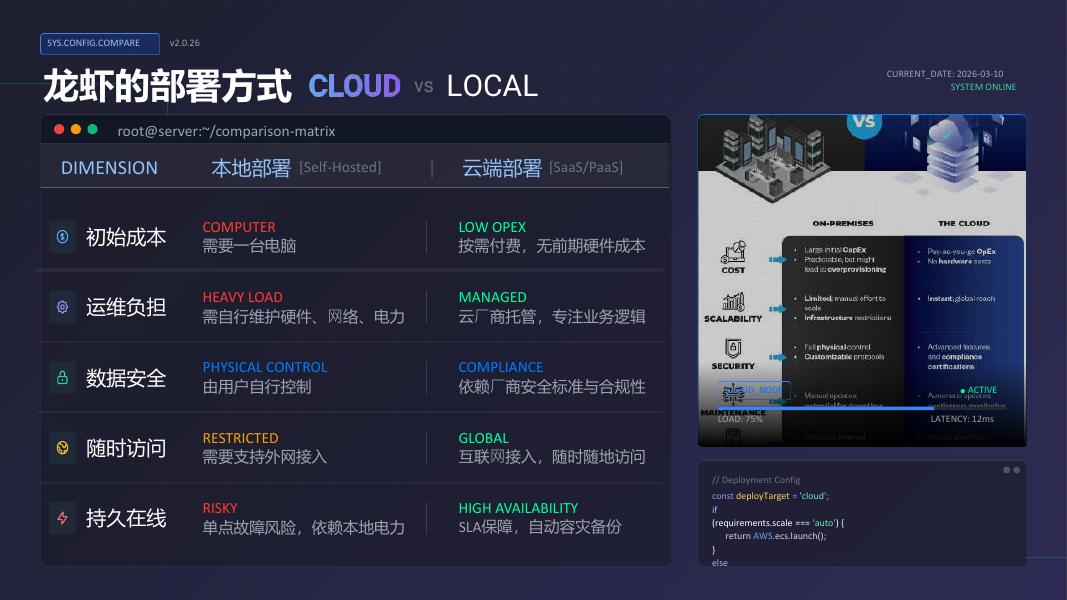Click the green terminal window dot

pos(93,129)
